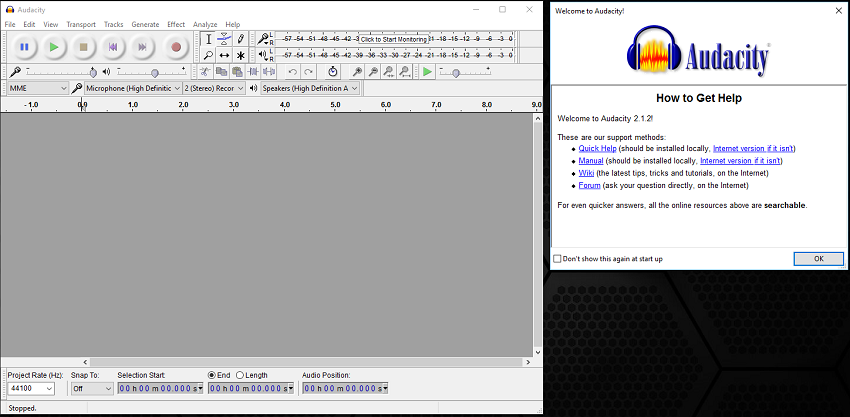The width and height of the screenshot is (850, 417).
Task: Click the Sync-Lock Tracks clock icon
Action: click(x=333, y=72)
